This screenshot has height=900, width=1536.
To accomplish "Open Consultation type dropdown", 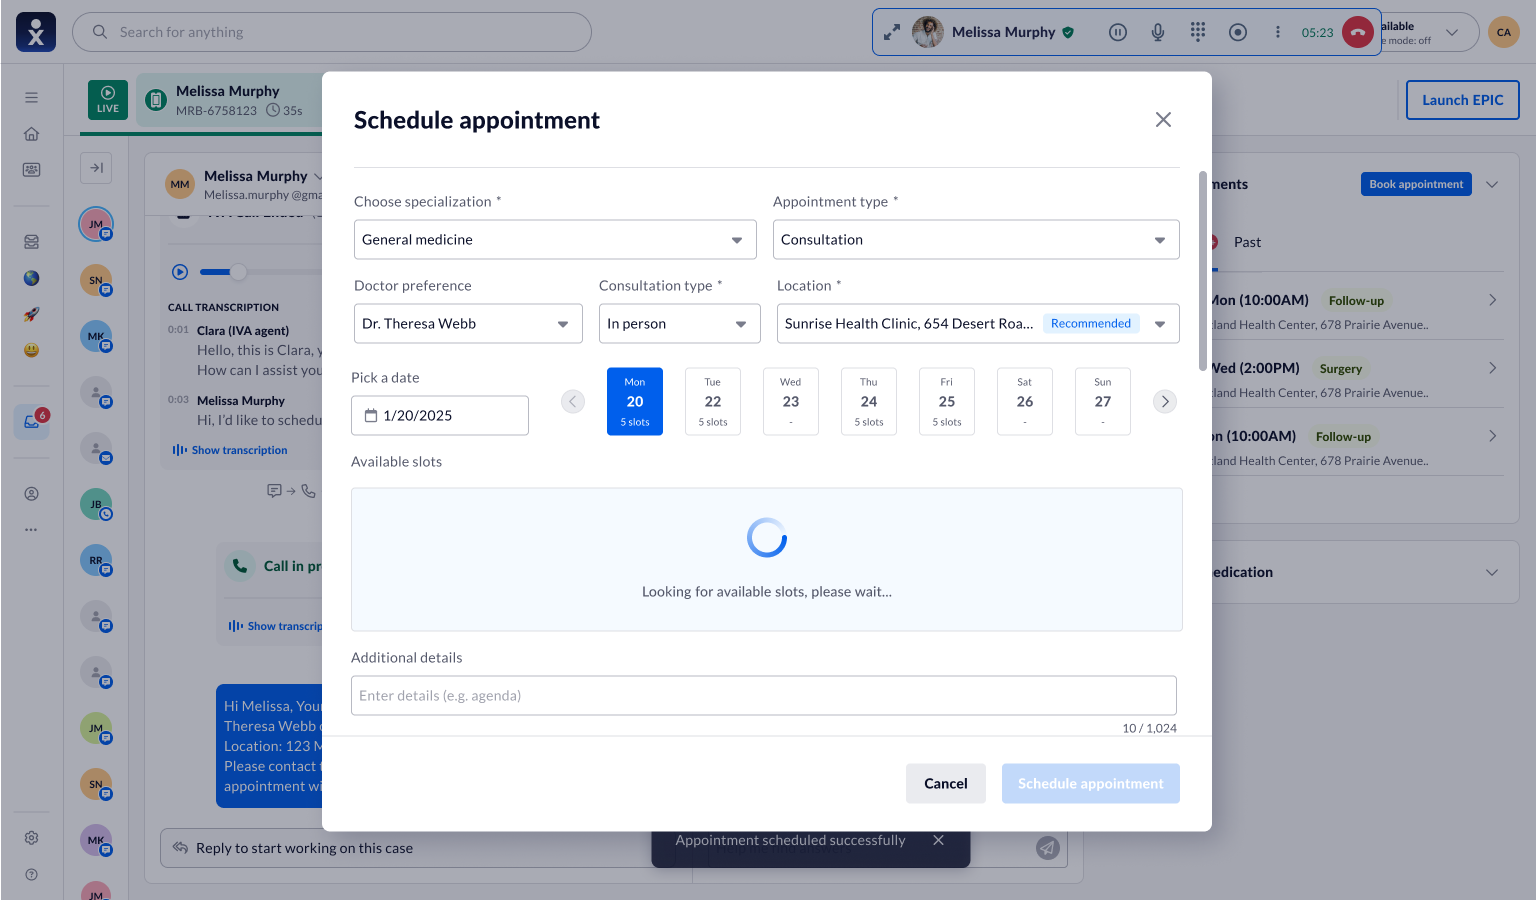I will coord(680,324).
